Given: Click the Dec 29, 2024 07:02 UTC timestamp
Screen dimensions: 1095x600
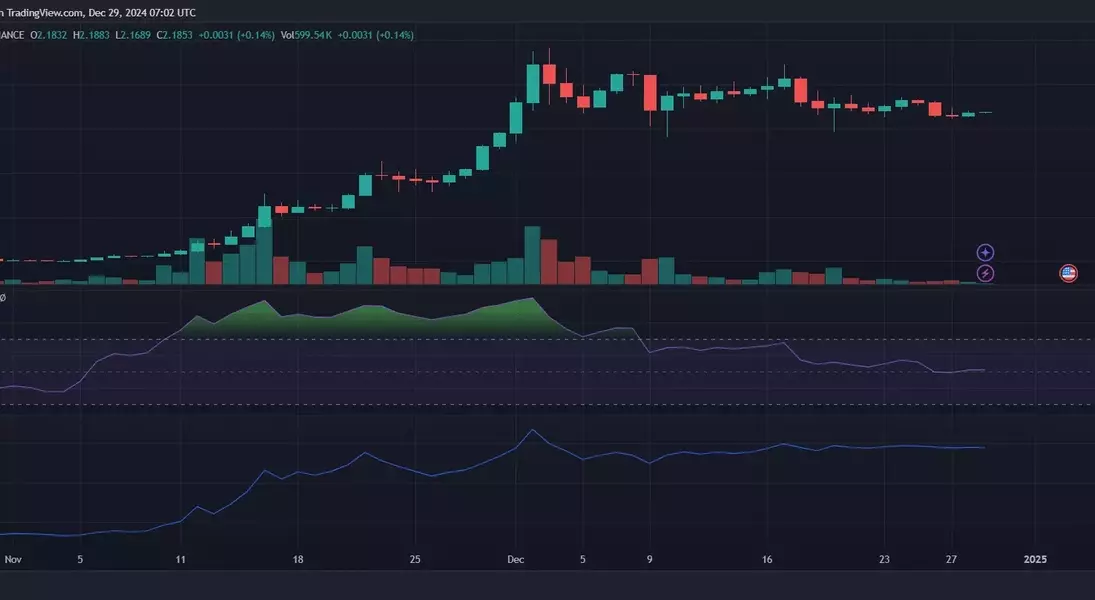Looking at the screenshot, I should 142,13.
